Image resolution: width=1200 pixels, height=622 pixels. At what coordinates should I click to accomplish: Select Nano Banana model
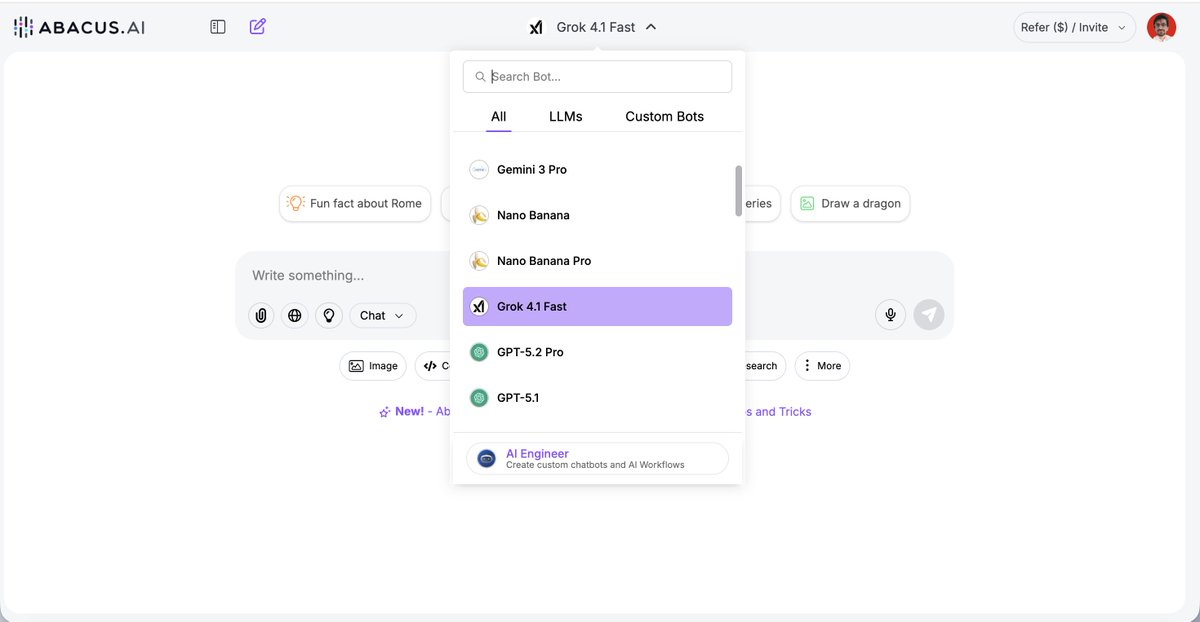point(597,215)
